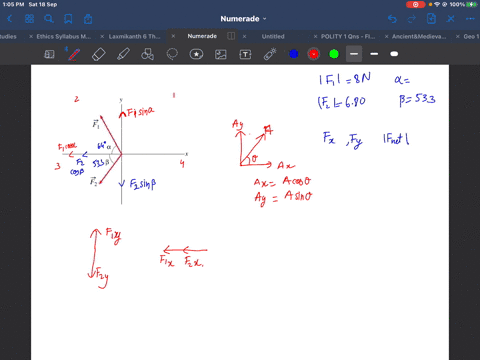Viewport: 480px width, 360px height.
Task: Open the share/export icon
Action: [88, 19]
